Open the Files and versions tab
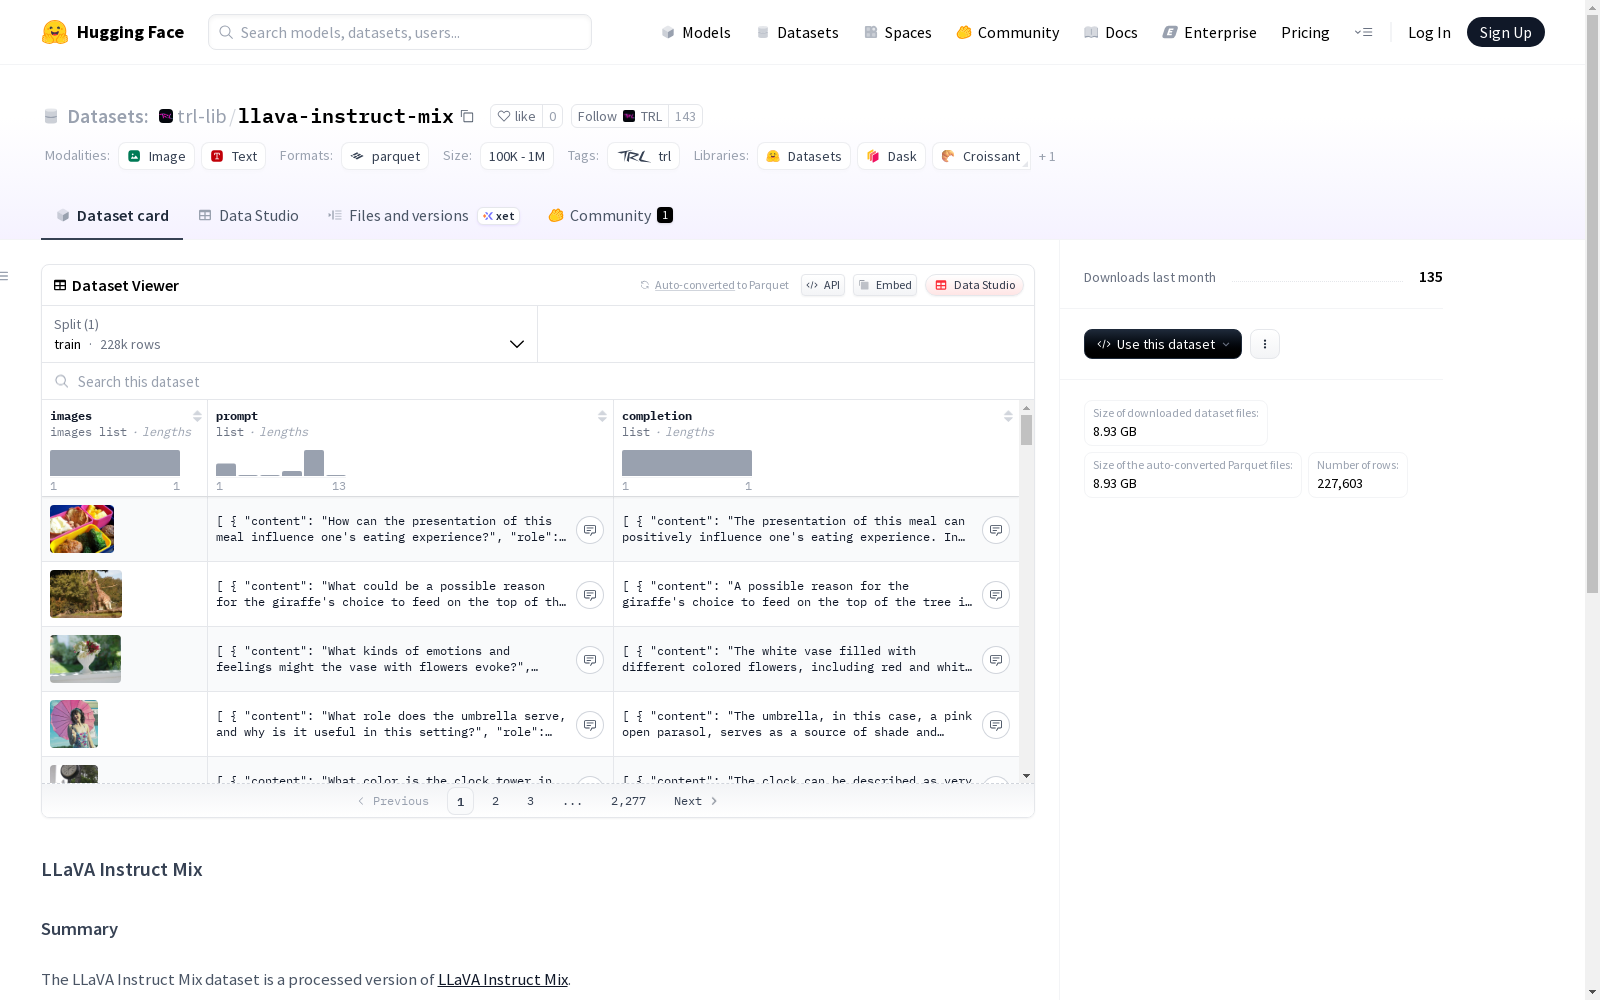Viewport: 1600px width, 1000px height. 423,216
